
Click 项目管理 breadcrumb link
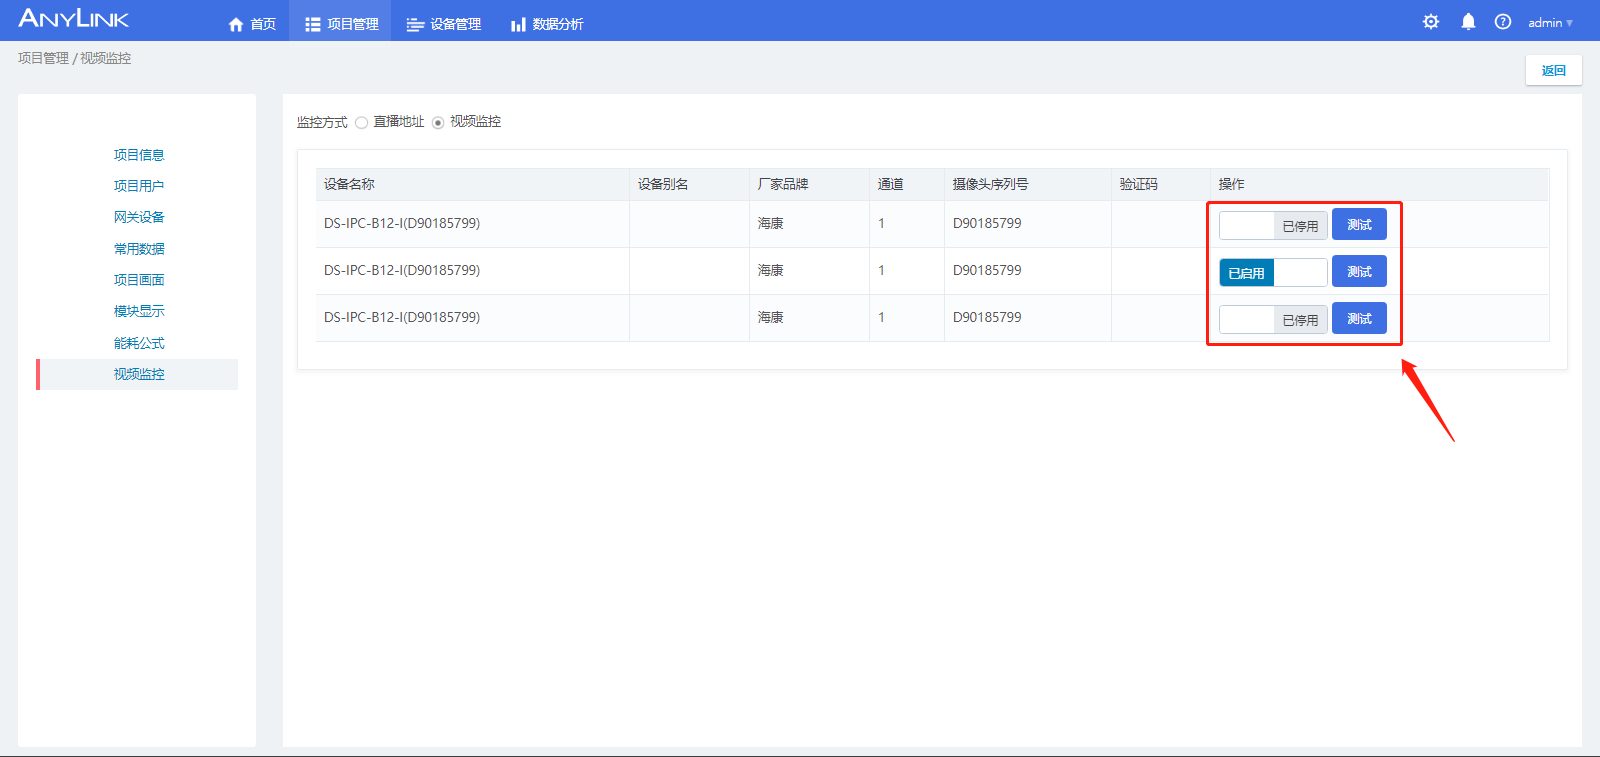43,58
